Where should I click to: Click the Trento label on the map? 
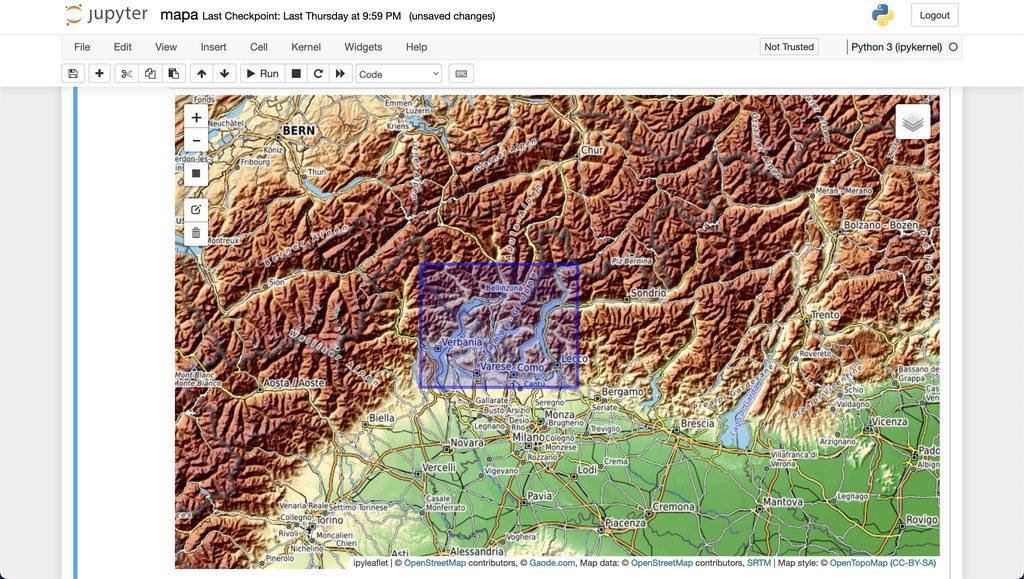coord(825,315)
